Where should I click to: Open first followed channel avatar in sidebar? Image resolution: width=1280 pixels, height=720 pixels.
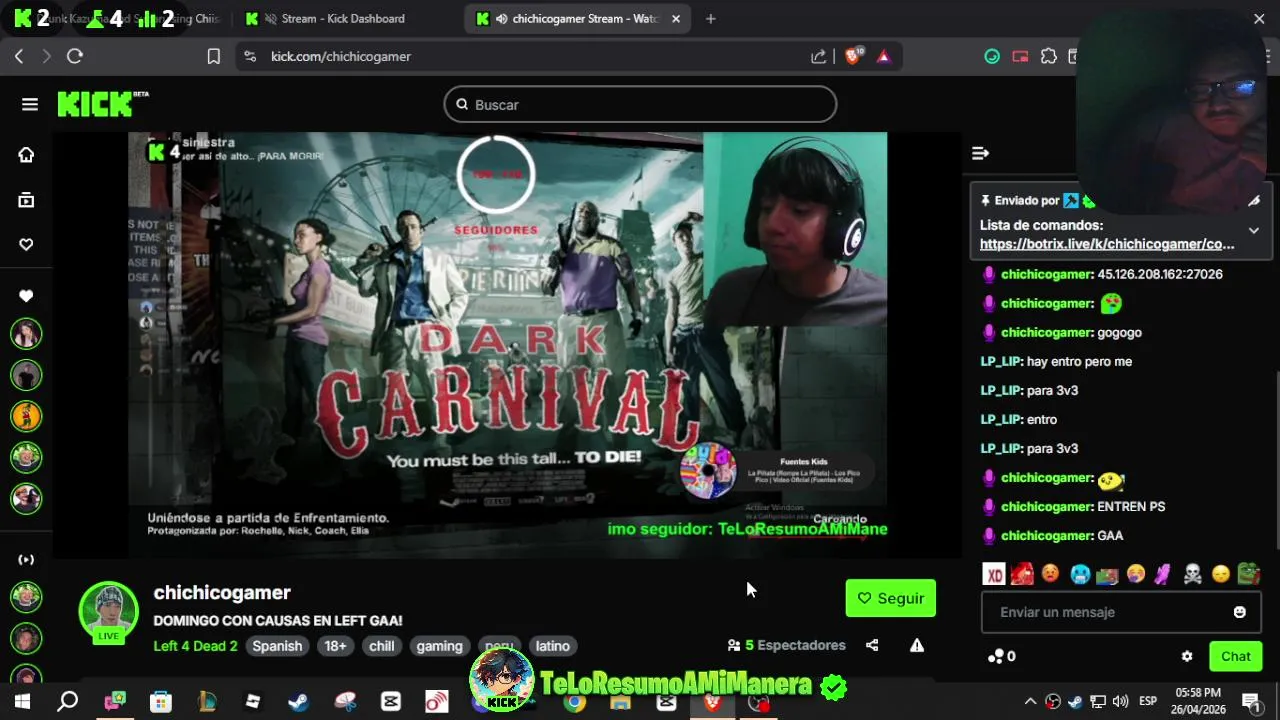[x=26, y=334]
